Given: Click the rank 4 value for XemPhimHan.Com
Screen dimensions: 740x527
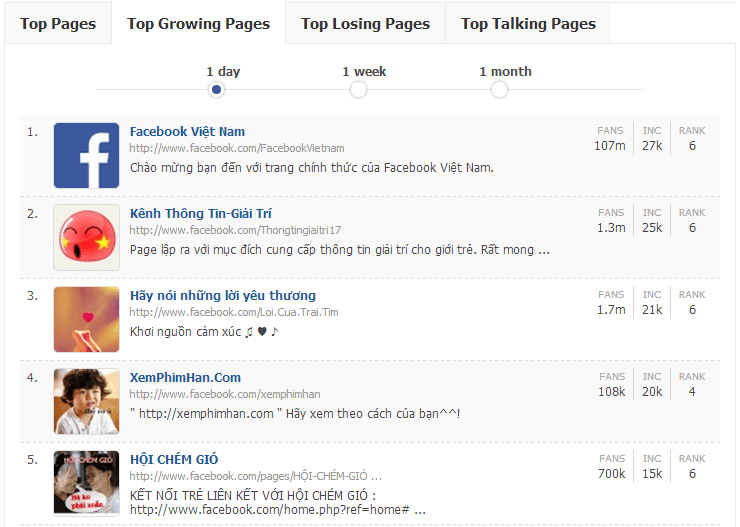Looking at the screenshot, I should pyautogui.click(x=692, y=392).
